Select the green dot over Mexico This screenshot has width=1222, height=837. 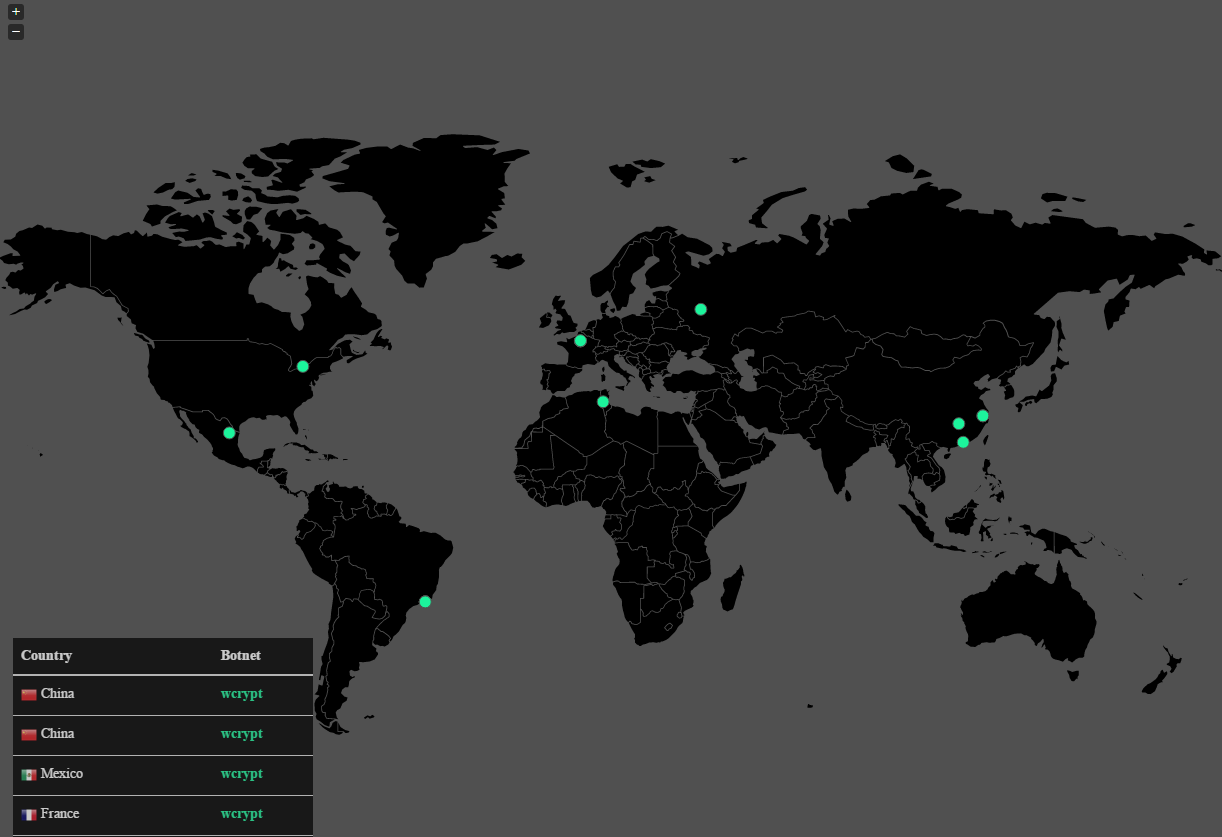coord(229,433)
